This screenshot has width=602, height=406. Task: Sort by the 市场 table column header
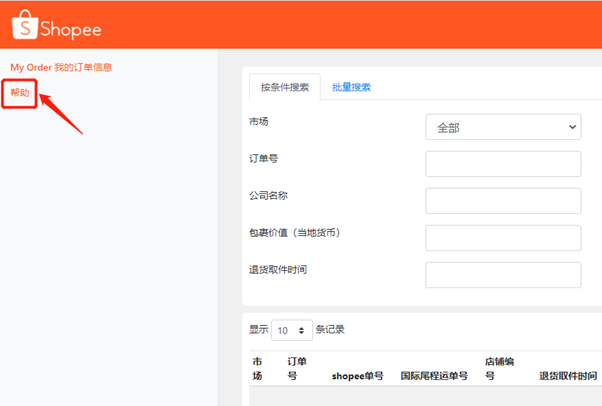(x=257, y=368)
